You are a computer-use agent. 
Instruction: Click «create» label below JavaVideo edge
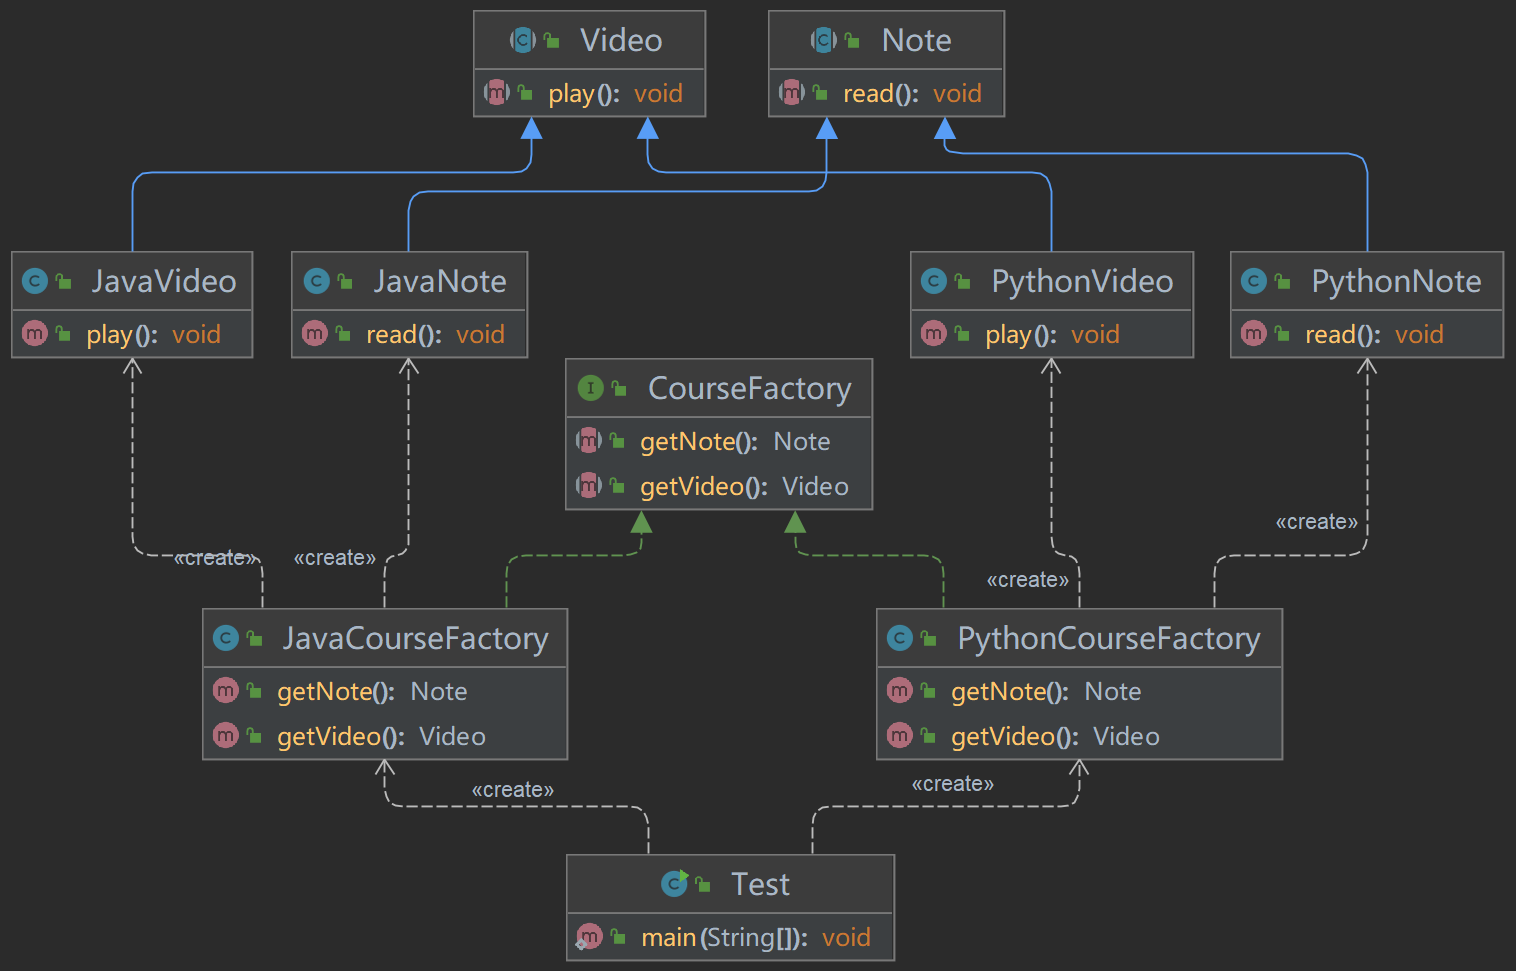click(215, 558)
